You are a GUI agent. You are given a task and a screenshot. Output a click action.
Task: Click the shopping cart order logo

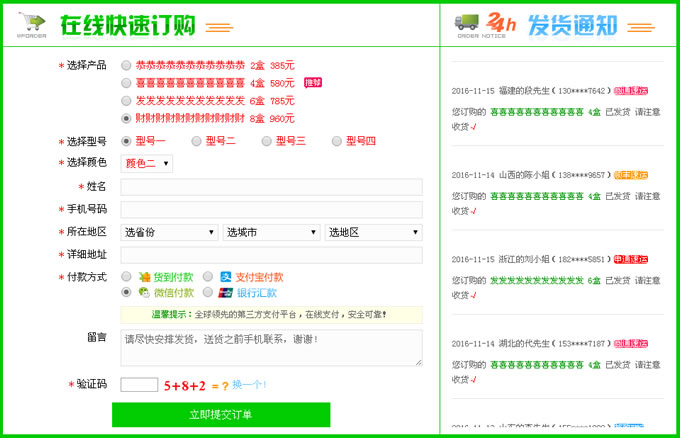click(32, 25)
